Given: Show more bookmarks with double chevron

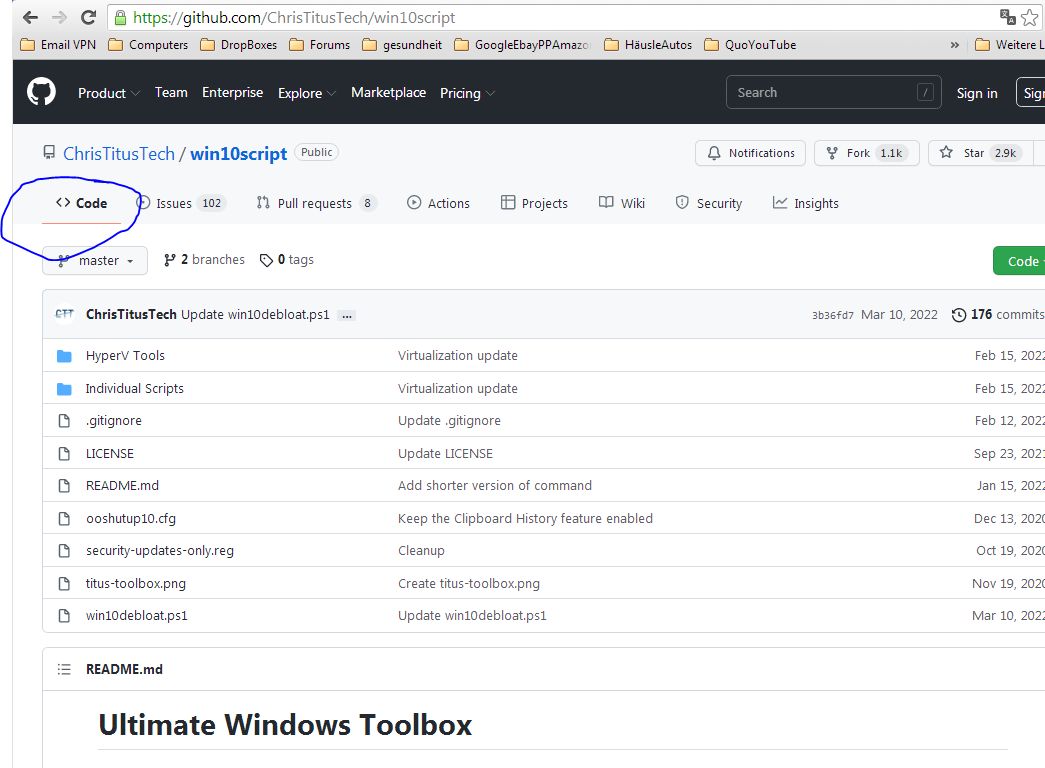Looking at the screenshot, I should pyautogui.click(x=954, y=45).
